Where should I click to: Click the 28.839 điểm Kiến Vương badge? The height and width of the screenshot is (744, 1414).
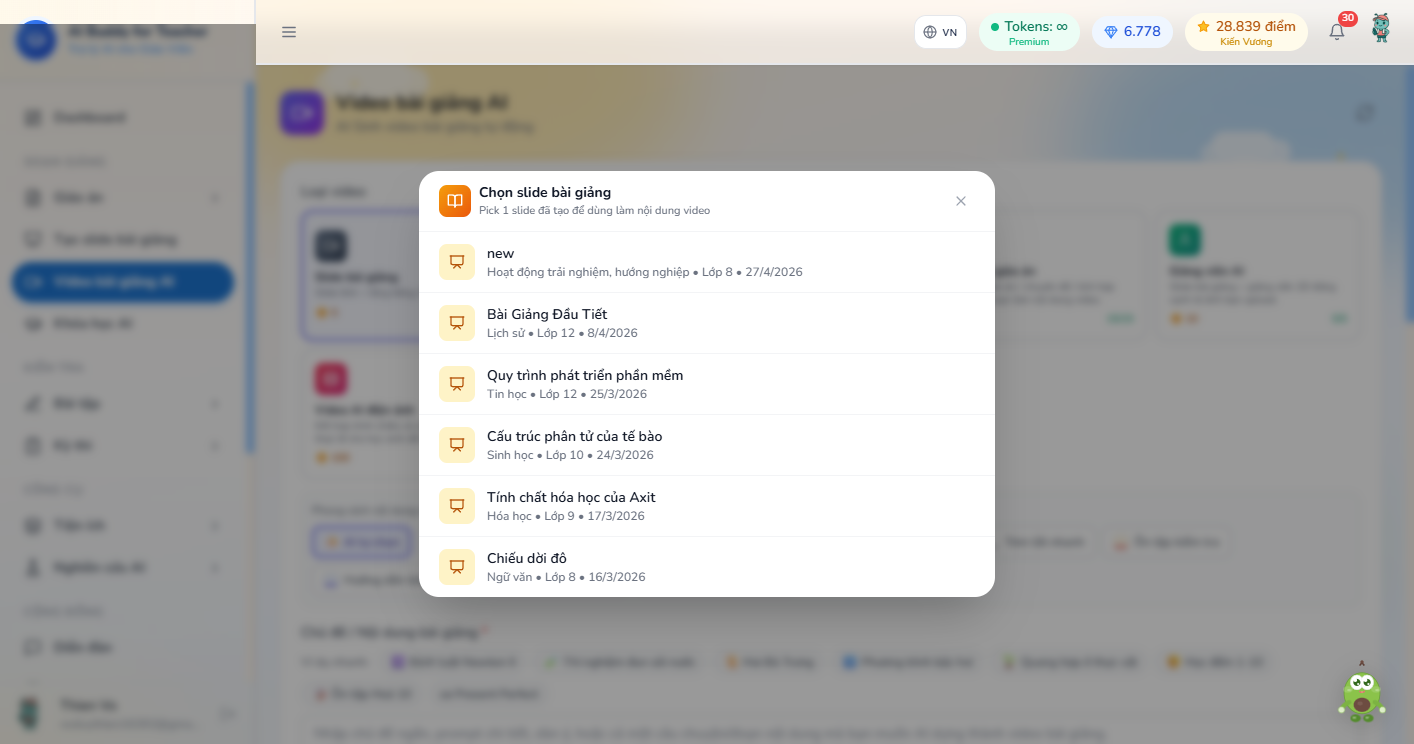pos(1246,32)
